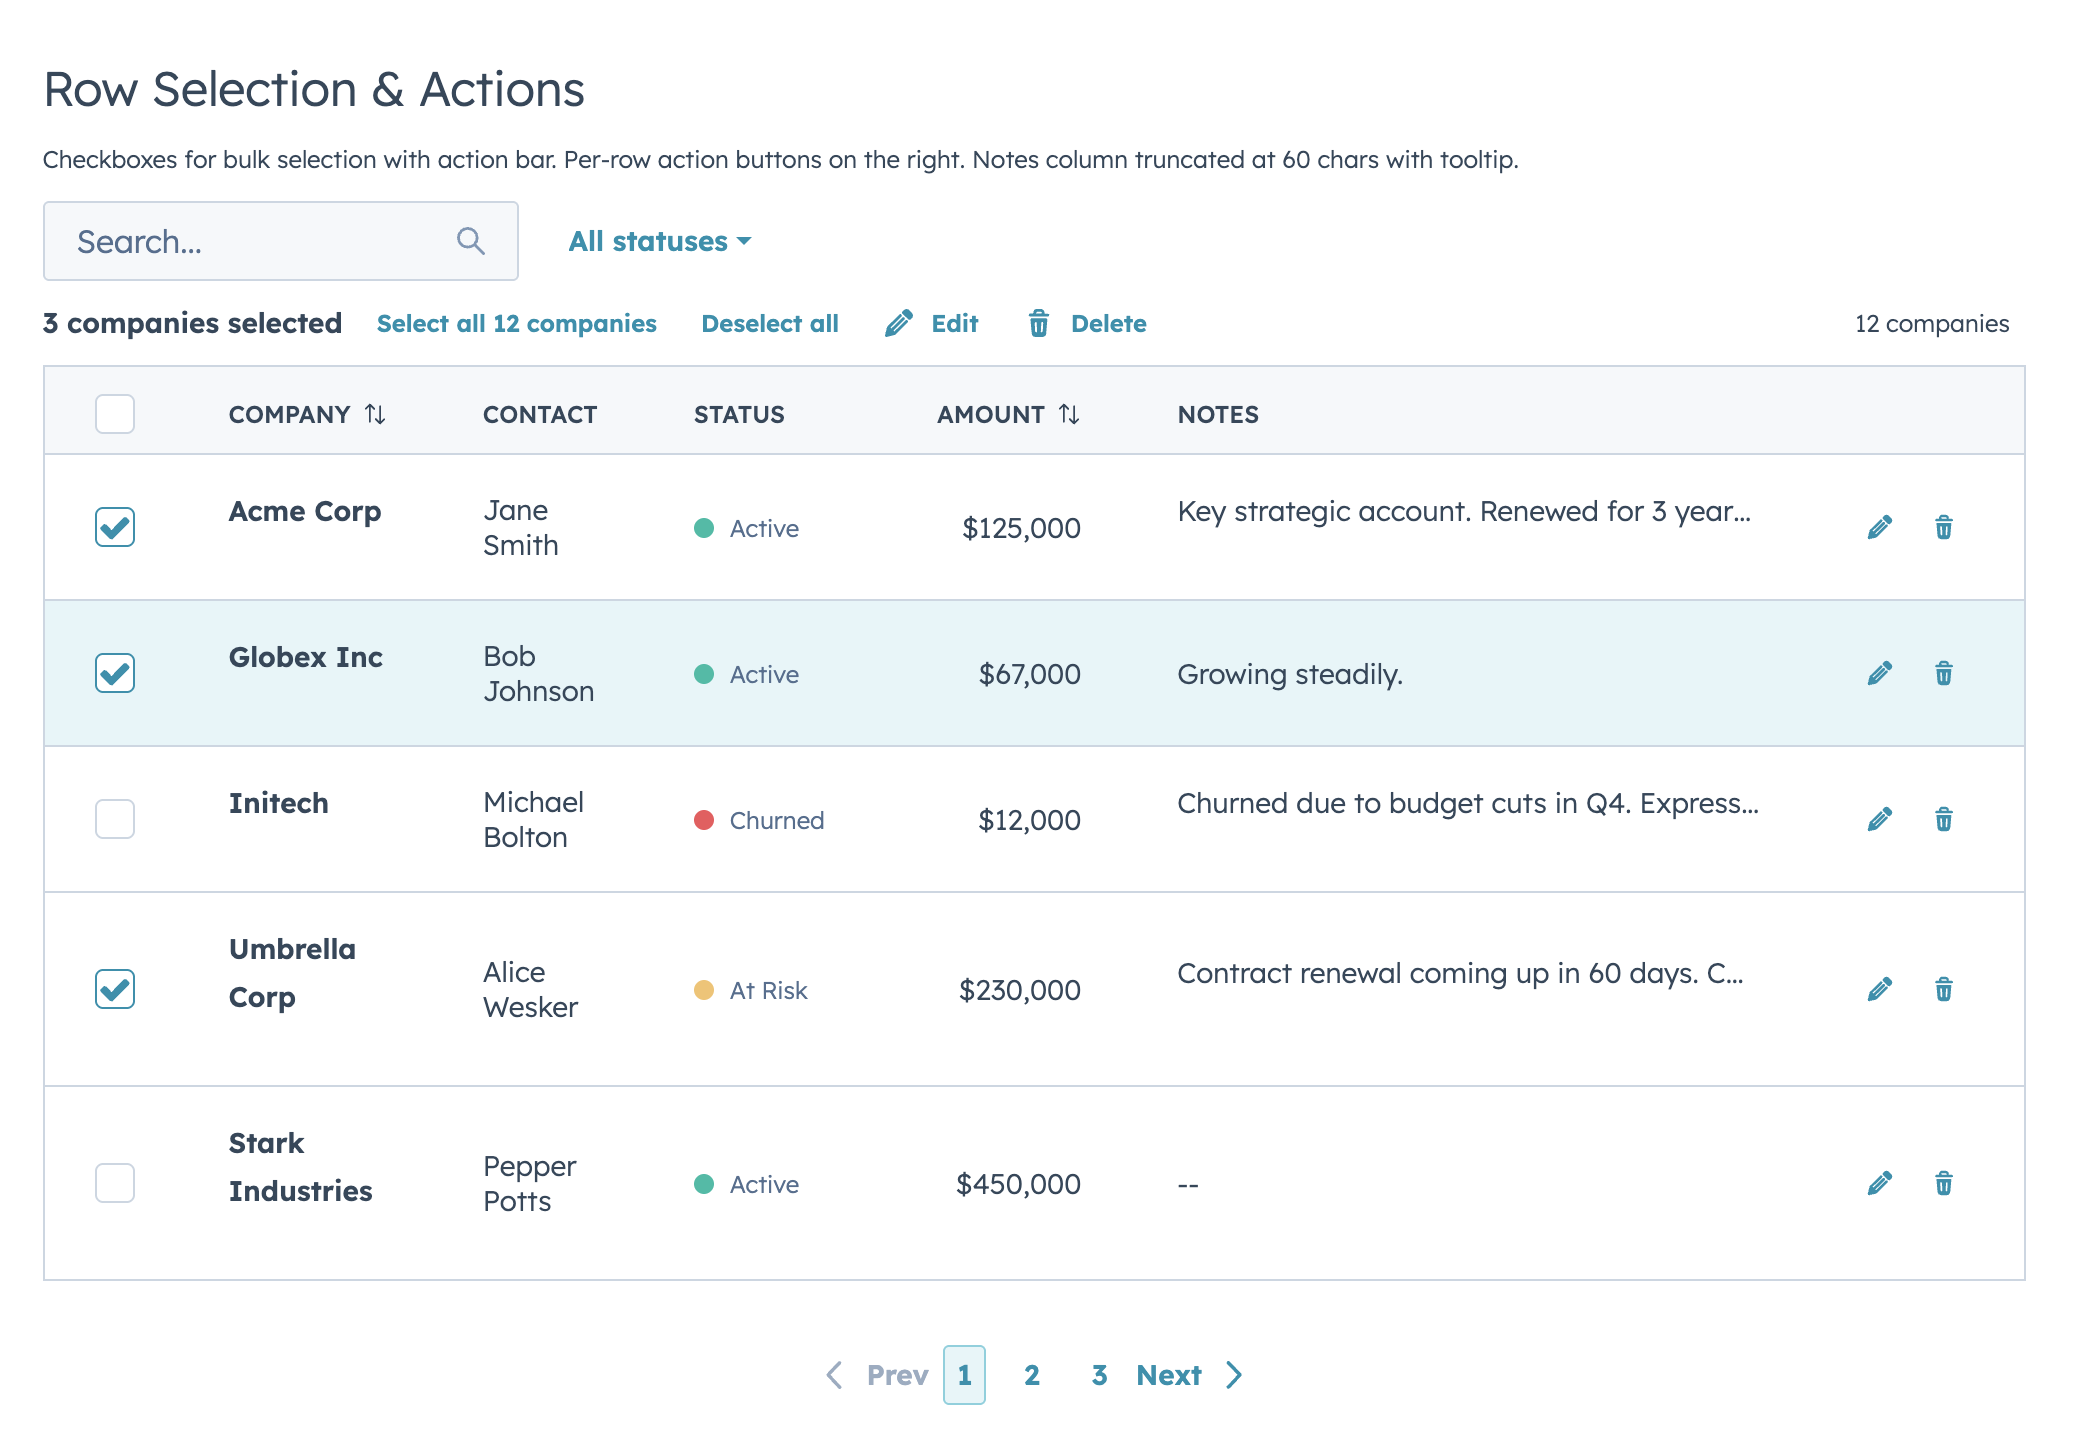The height and width of the screenshot is (1452, 2088).
Task: Go to next page with Next chevron
Action: pos(1234,1375)
